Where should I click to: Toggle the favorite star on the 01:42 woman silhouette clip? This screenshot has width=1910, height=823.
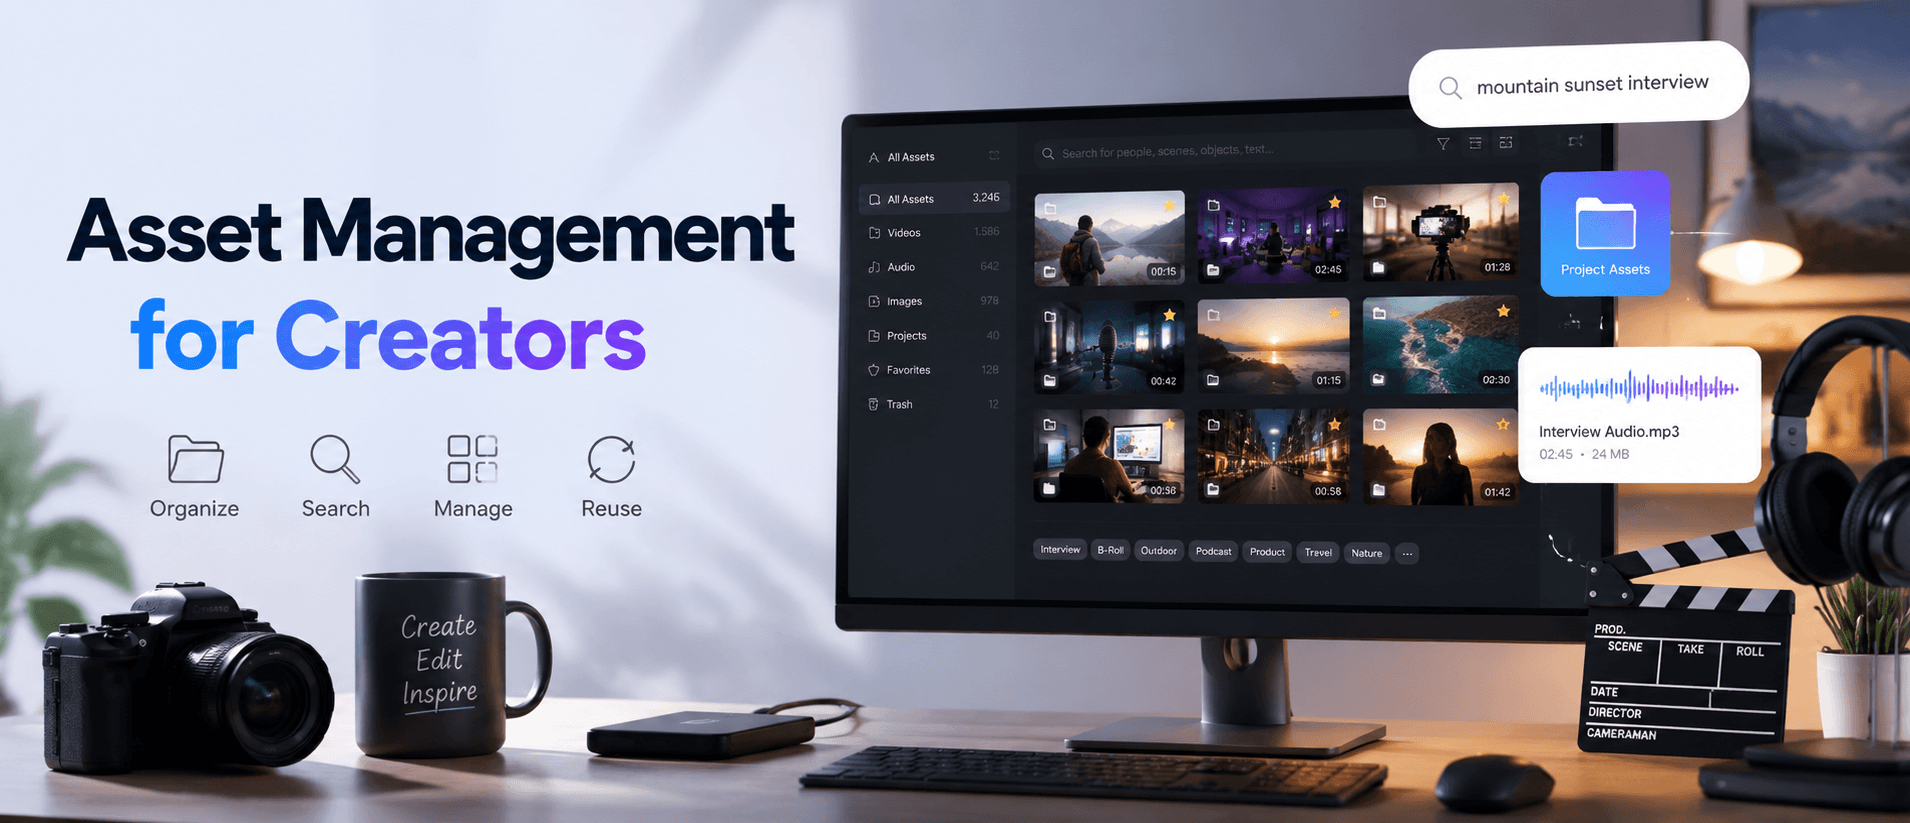click(1502, 425)
